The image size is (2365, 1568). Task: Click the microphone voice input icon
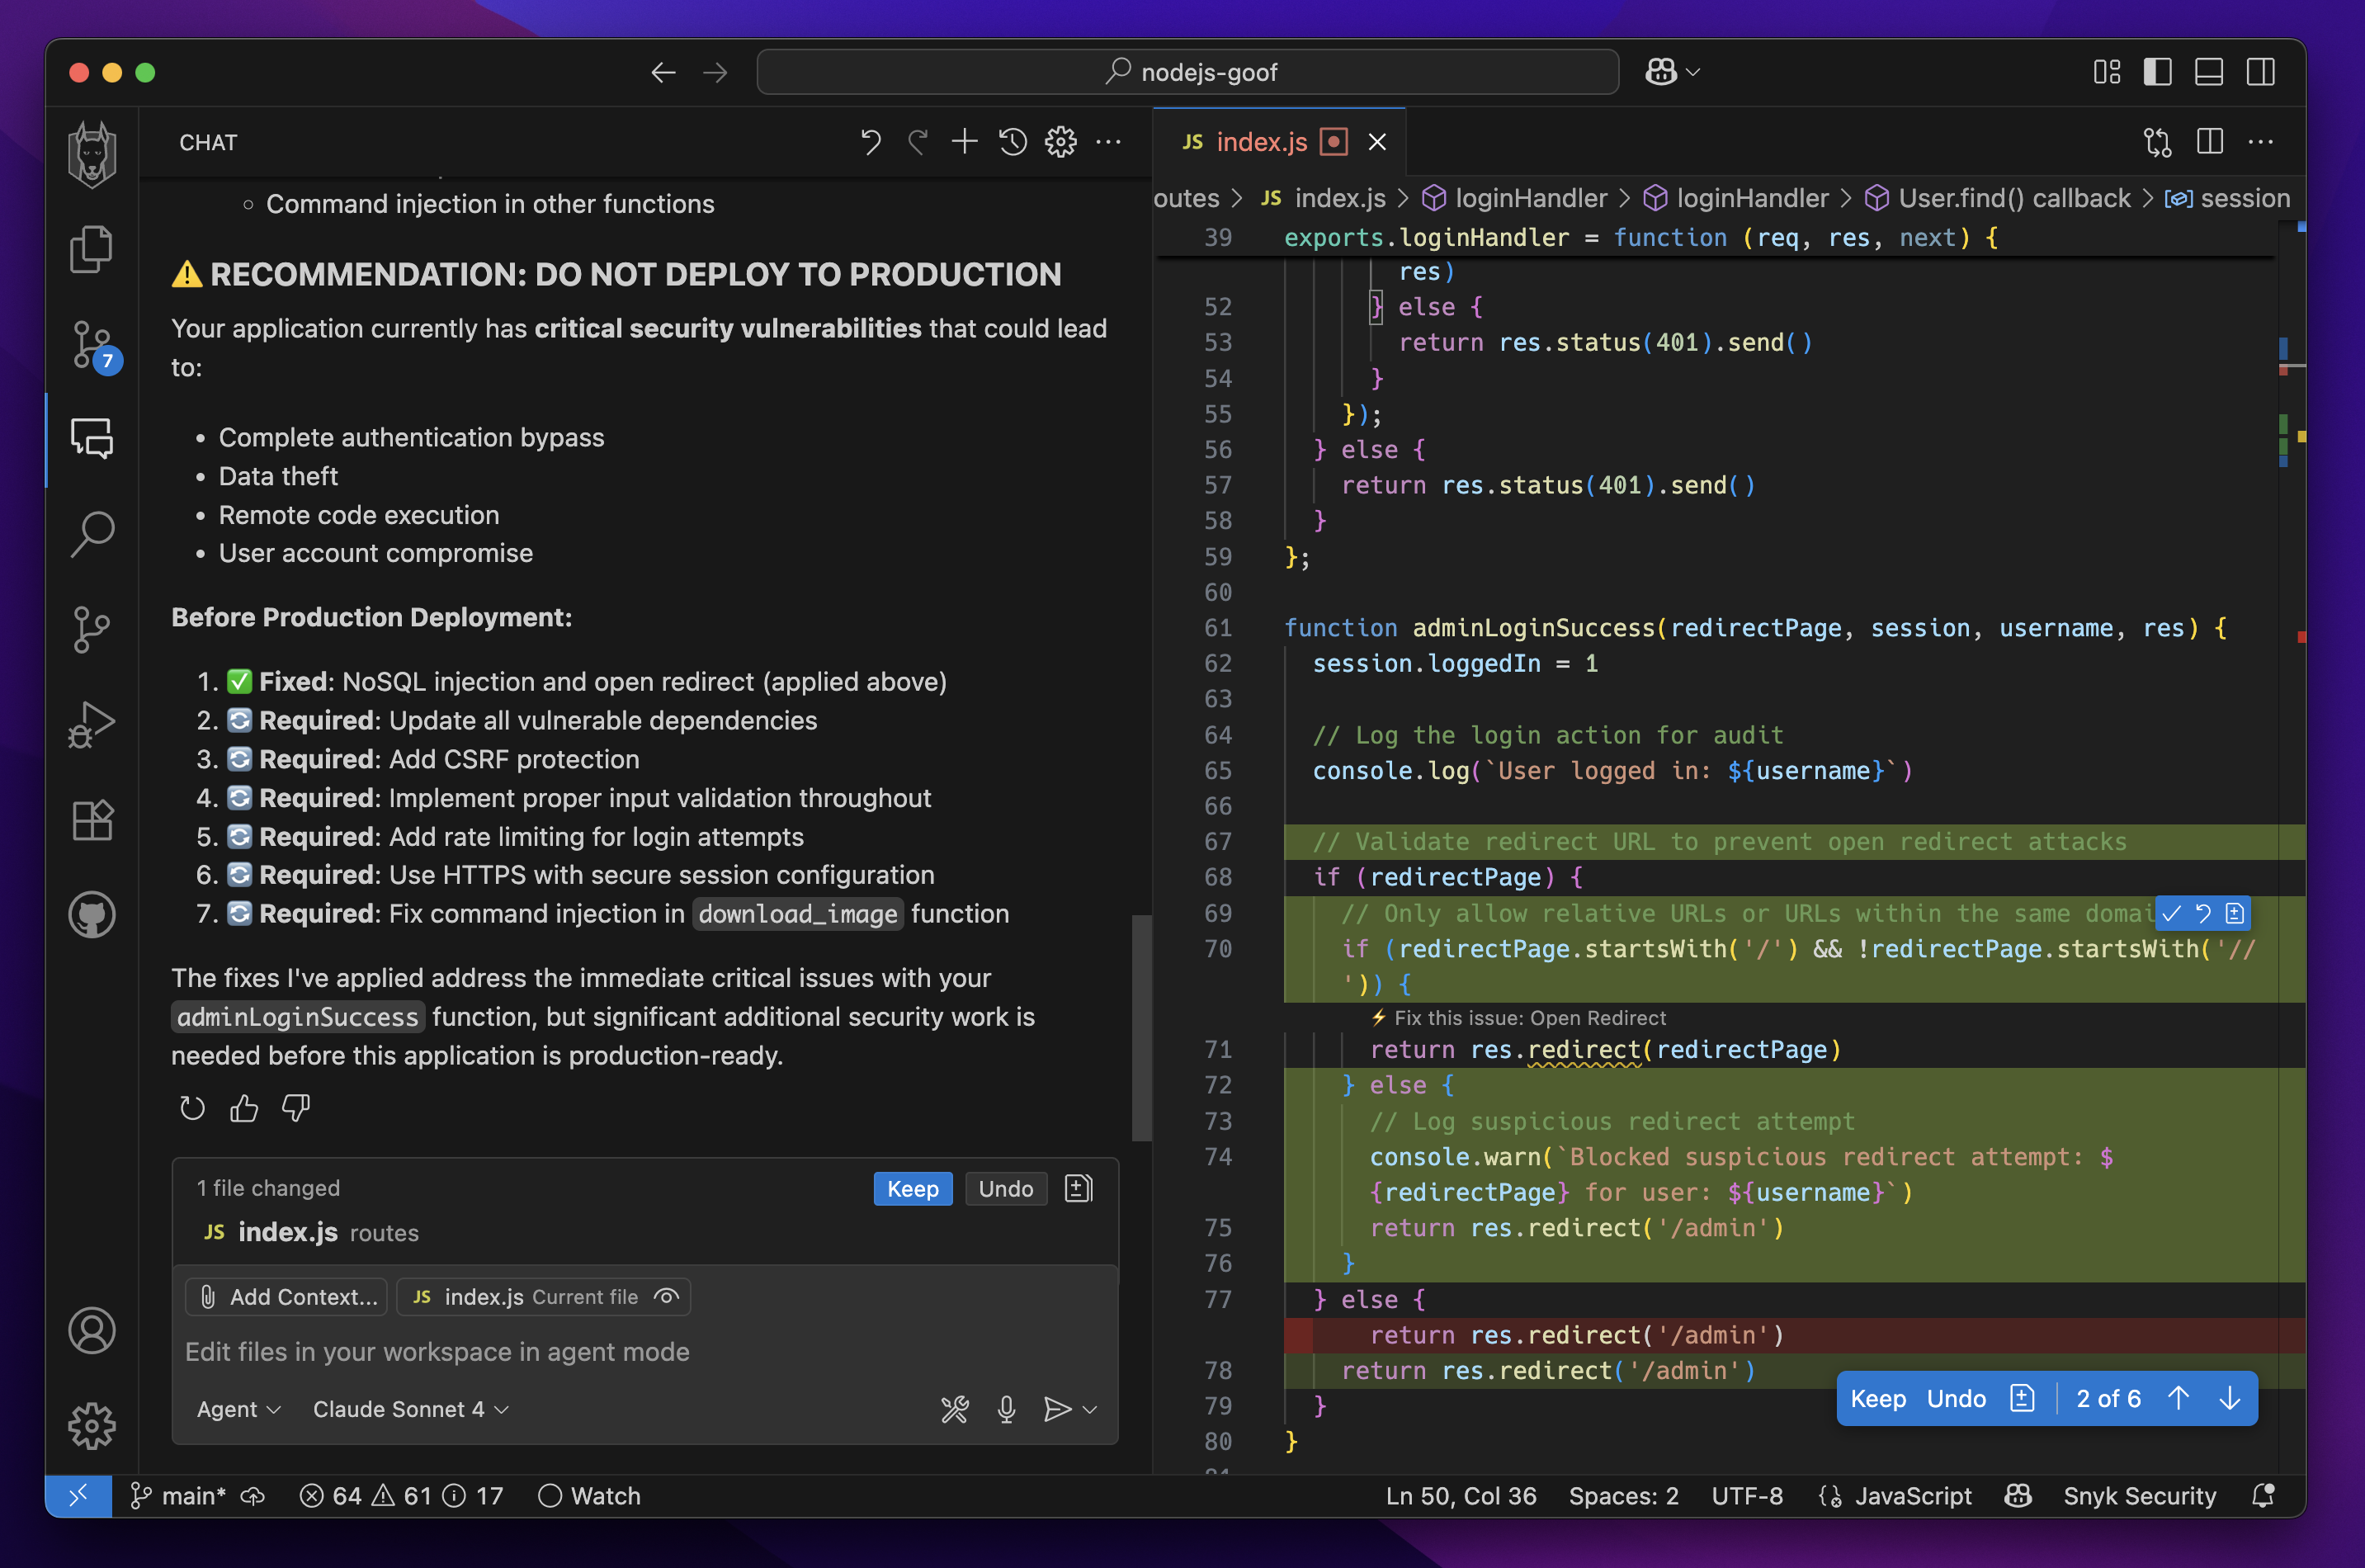[1006, 1409]
